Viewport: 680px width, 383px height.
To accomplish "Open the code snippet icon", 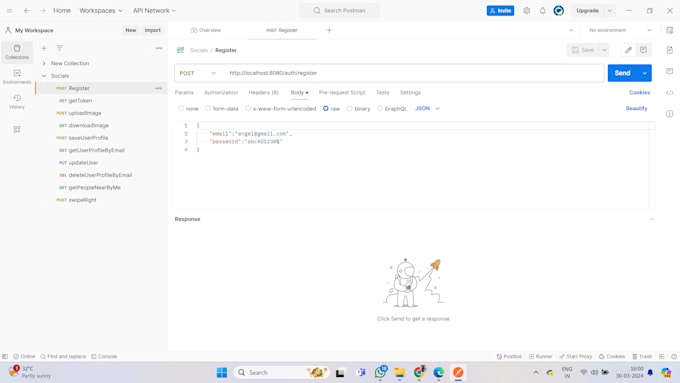I will pyautogui.click(x=670, y=92).
